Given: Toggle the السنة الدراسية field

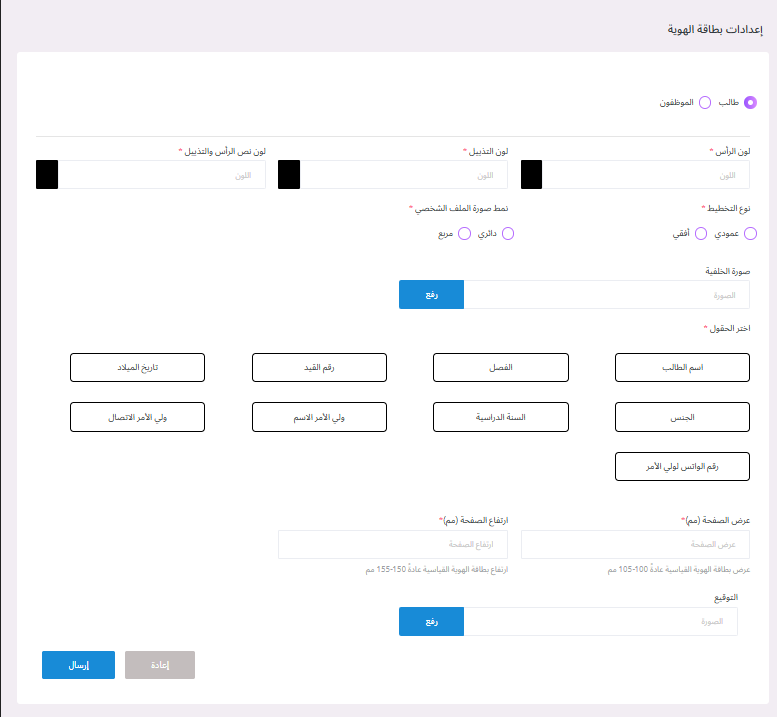Looking at the screenshot, I should [x=500, y=417].
